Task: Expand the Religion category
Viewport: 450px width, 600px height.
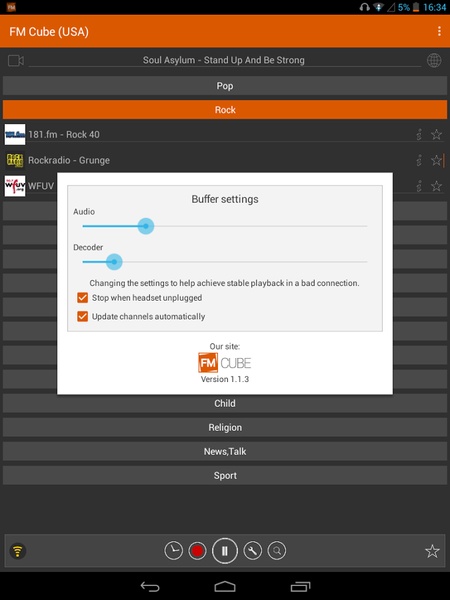Action: [x=225, y=427]
